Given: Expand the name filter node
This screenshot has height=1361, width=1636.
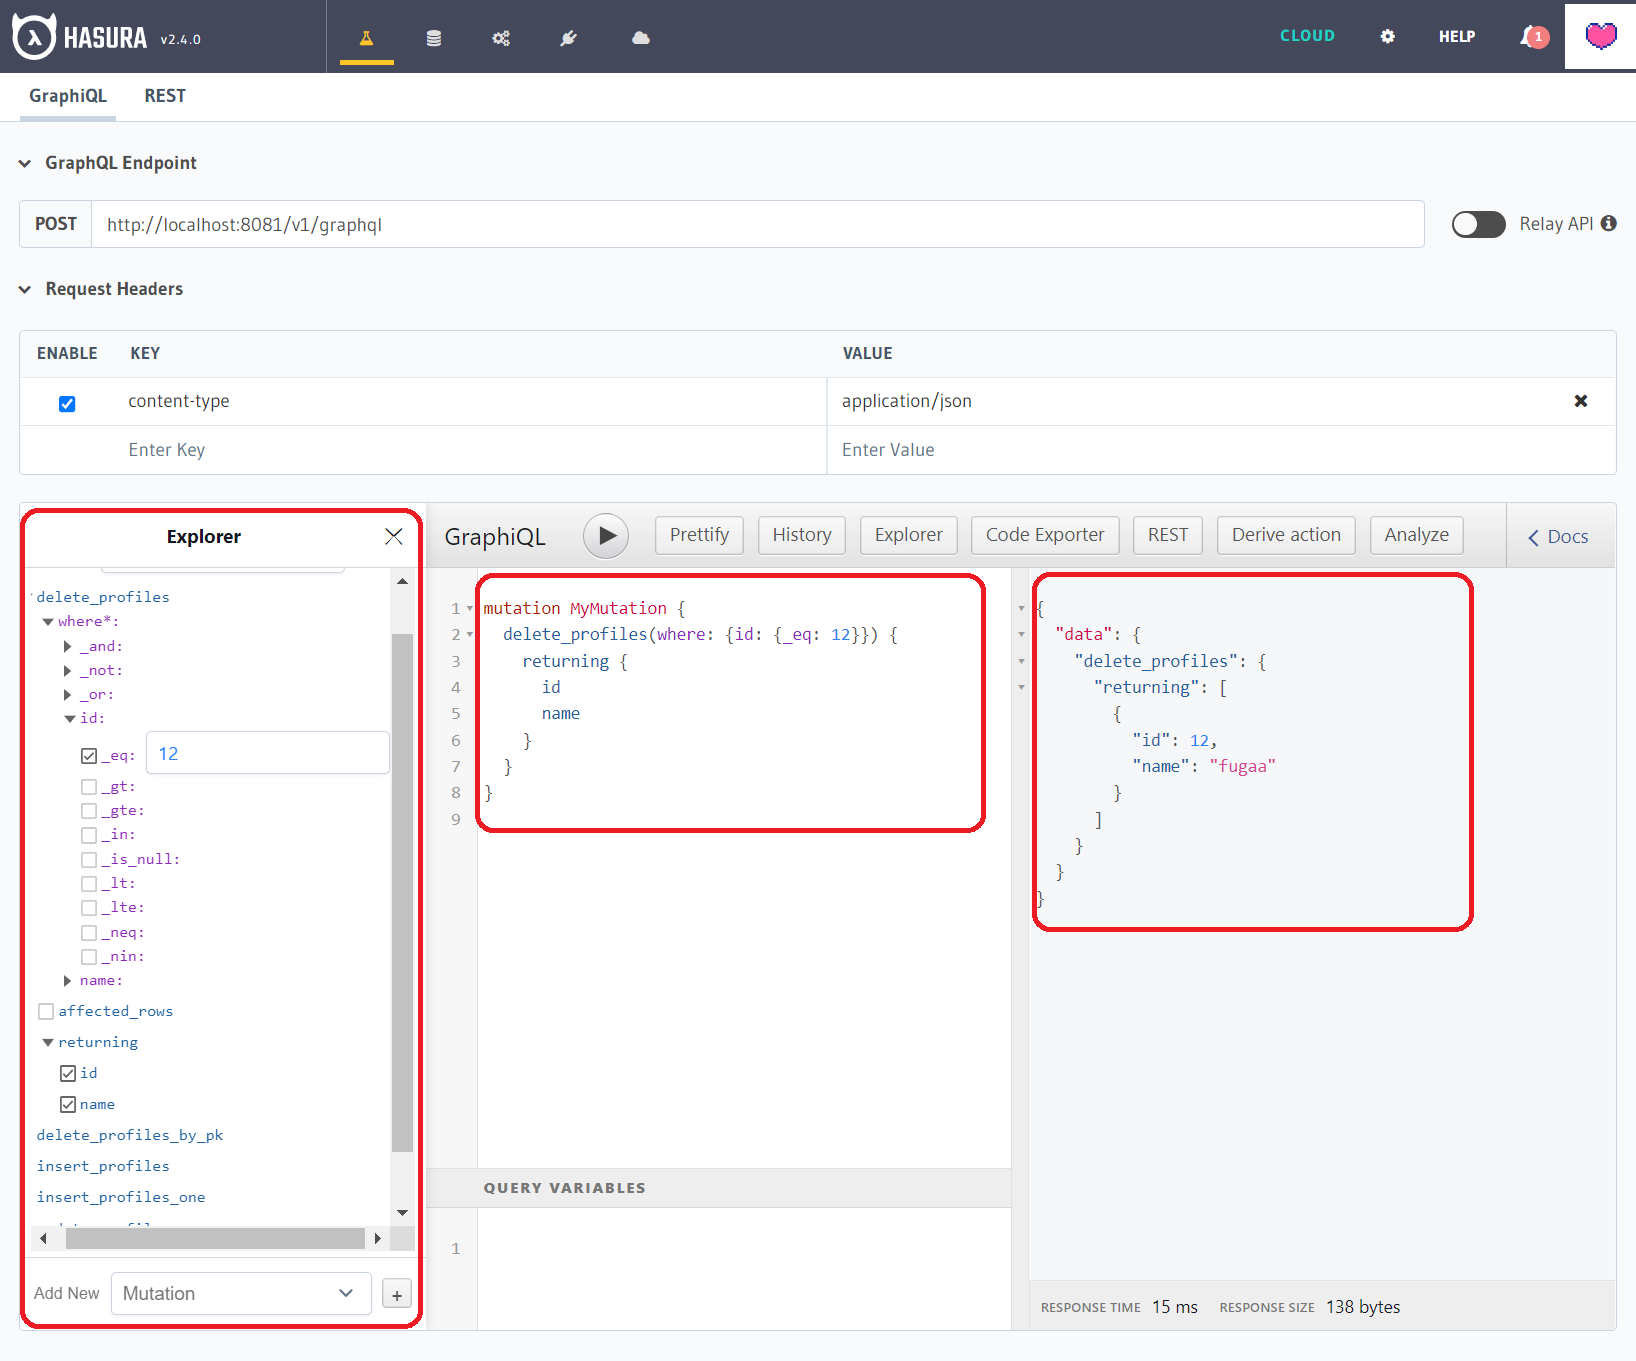Looking at the screenshot, I should (x=68, y=981).
